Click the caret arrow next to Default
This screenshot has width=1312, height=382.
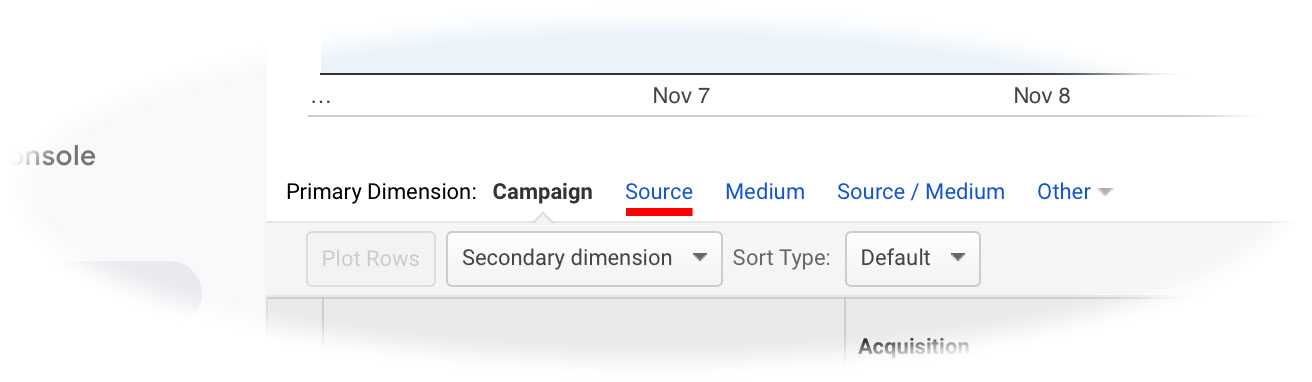[958, 258]
